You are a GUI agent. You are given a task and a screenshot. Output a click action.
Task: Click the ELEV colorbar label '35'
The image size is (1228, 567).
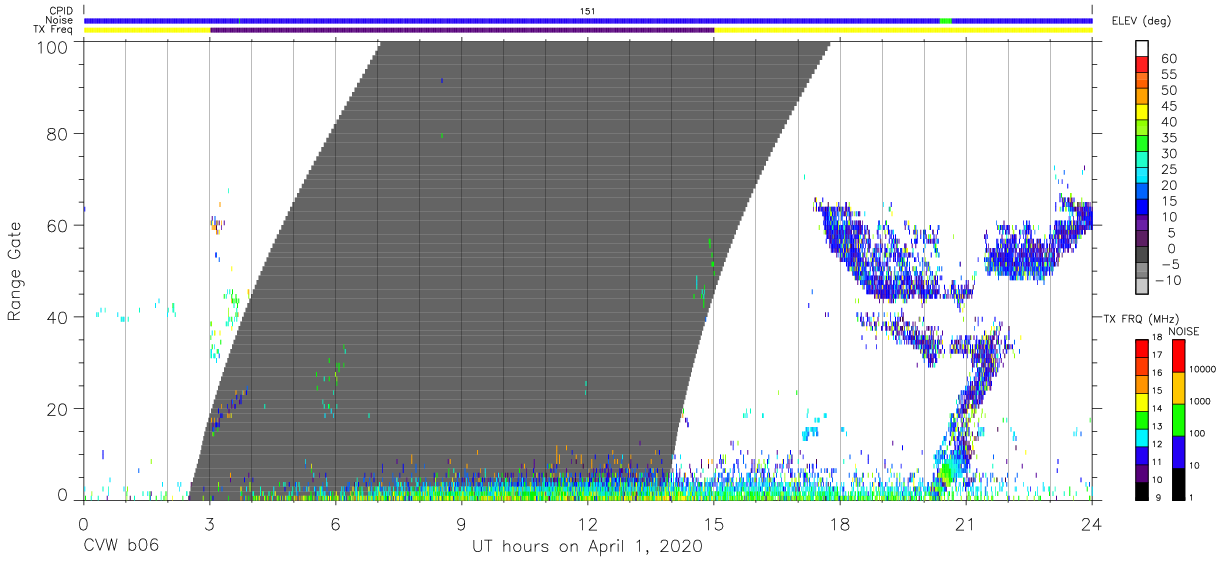(1168, 138)
